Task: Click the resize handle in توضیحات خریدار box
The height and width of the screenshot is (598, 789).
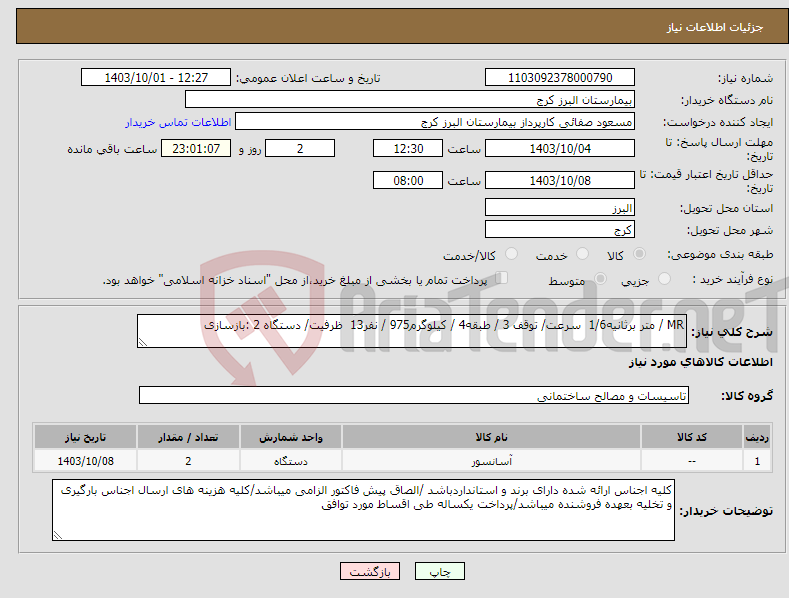Action: pyautogui.click(x=58, y=535)
